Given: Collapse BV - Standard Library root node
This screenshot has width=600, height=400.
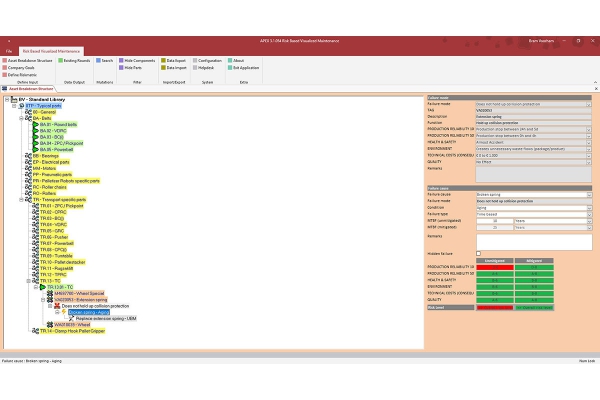Looking at the screenshot, I should click(x=7, y=100).
